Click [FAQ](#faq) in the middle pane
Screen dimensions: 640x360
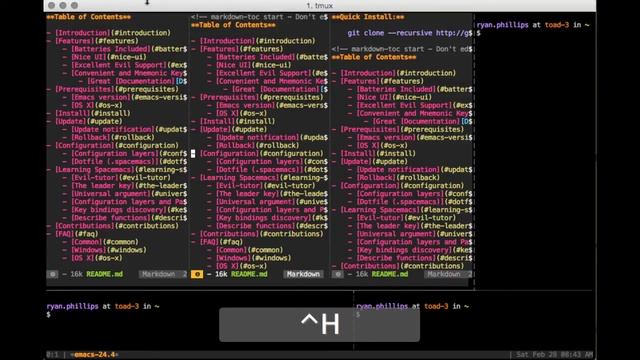(x=221, y=242)
